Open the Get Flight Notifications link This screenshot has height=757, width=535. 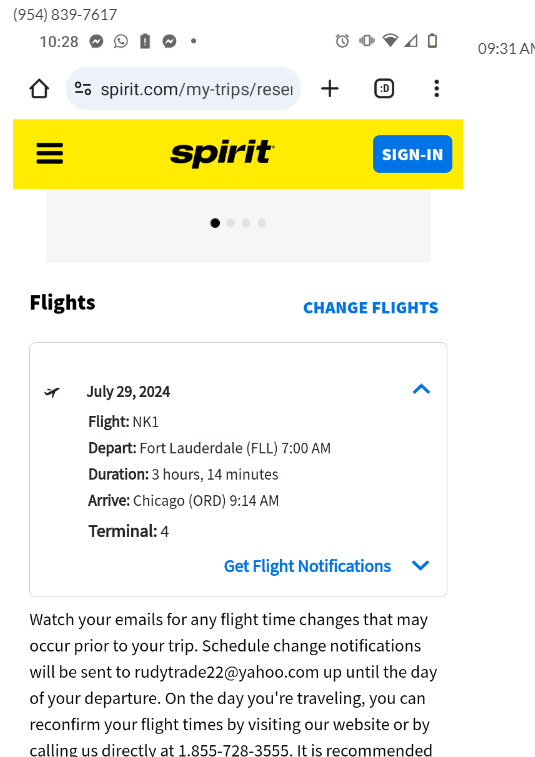[307, 566]
